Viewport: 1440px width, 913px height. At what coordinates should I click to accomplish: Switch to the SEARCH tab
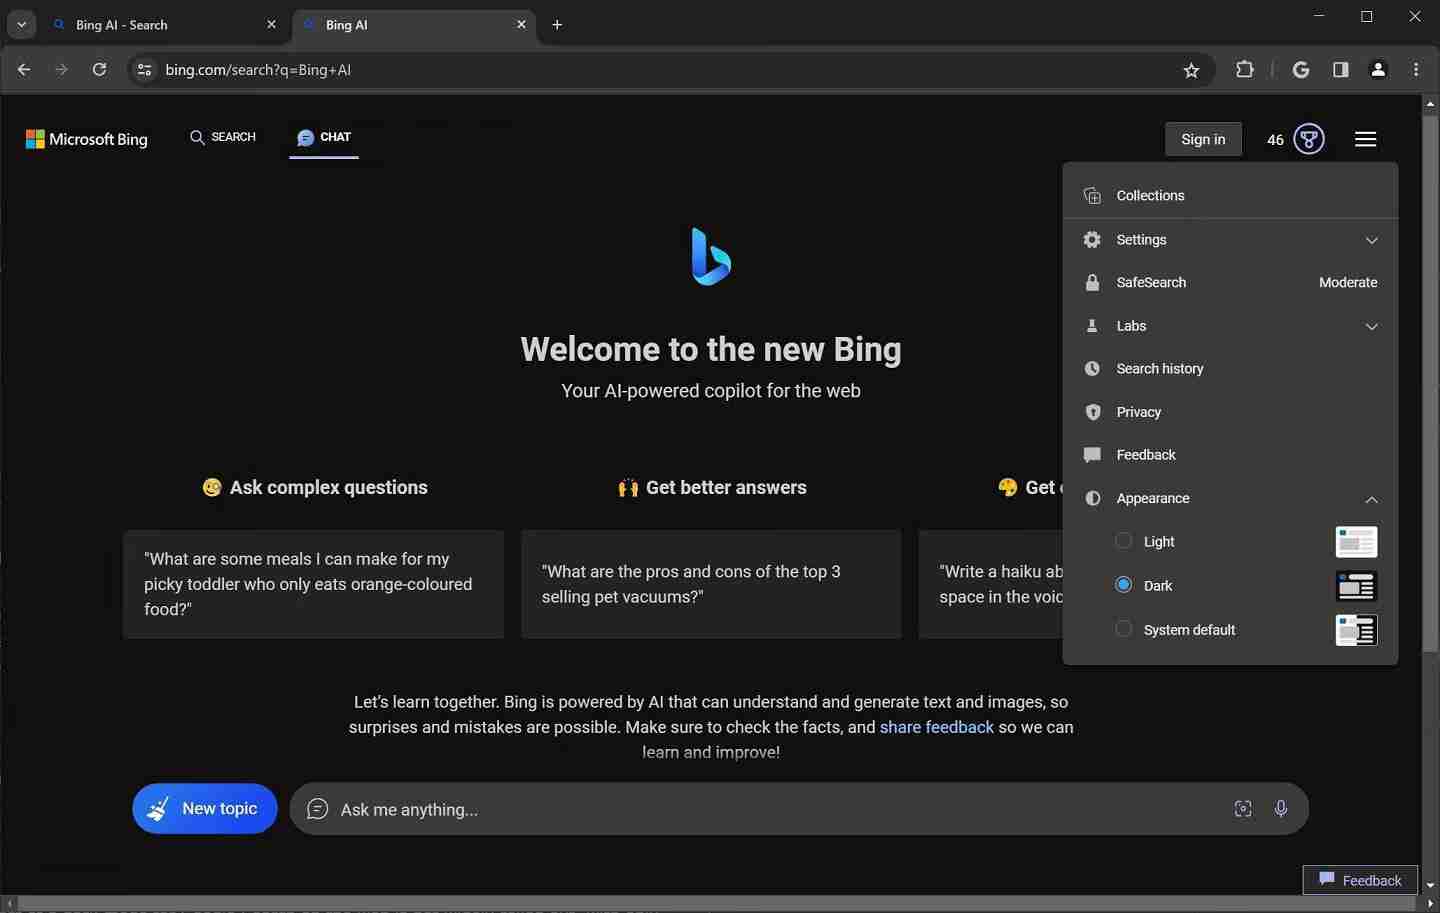(x=222, y=137)
